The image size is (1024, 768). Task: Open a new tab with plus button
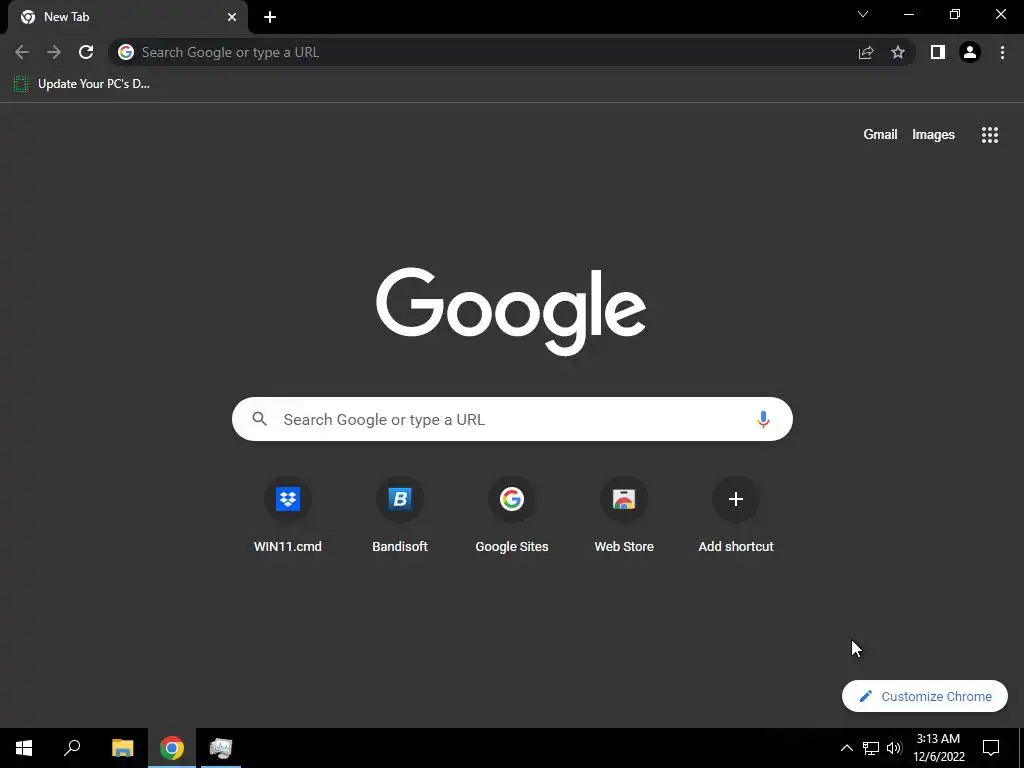(x=270, y=17)
